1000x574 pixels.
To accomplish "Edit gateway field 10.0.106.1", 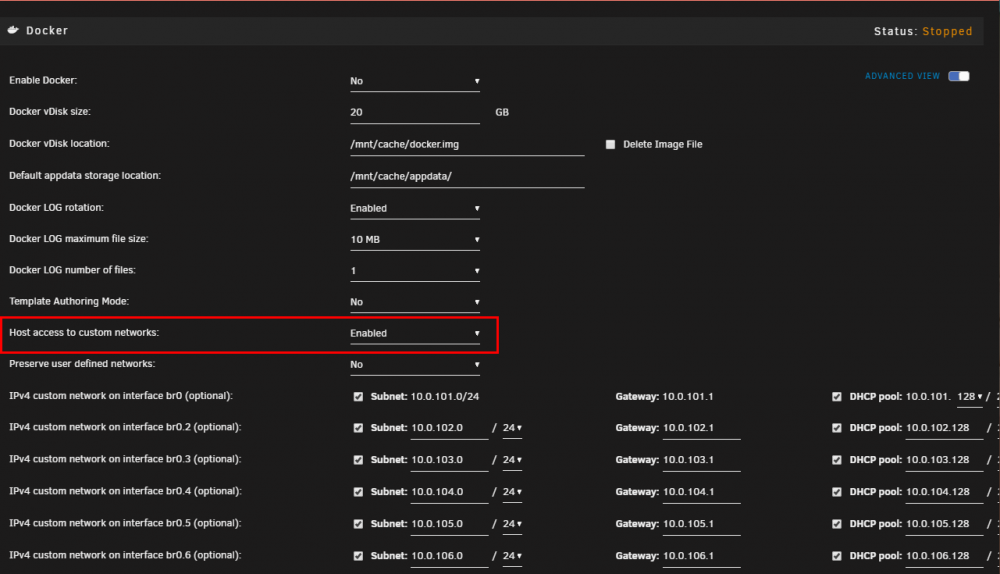I will coord(702,556).
